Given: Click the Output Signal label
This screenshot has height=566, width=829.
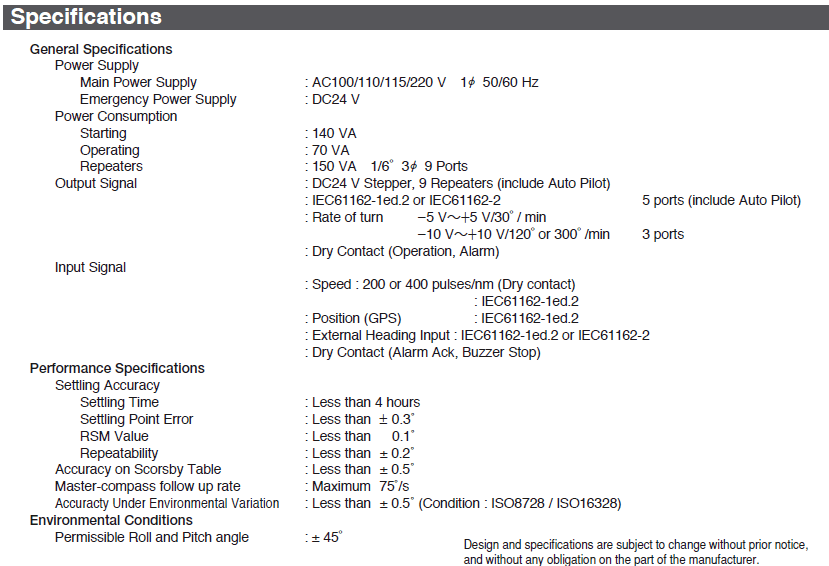Looking at the screenshot, I should (x=96, y=183).
